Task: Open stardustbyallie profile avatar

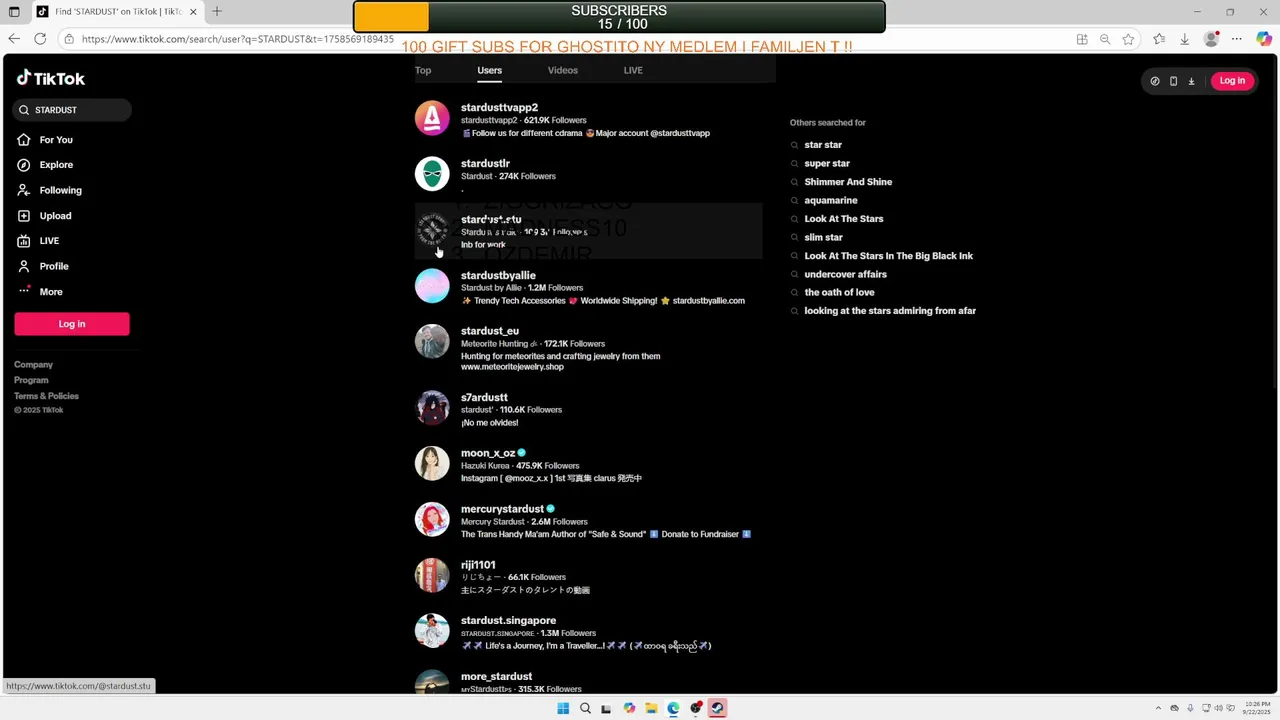Action: pos(432,286)
